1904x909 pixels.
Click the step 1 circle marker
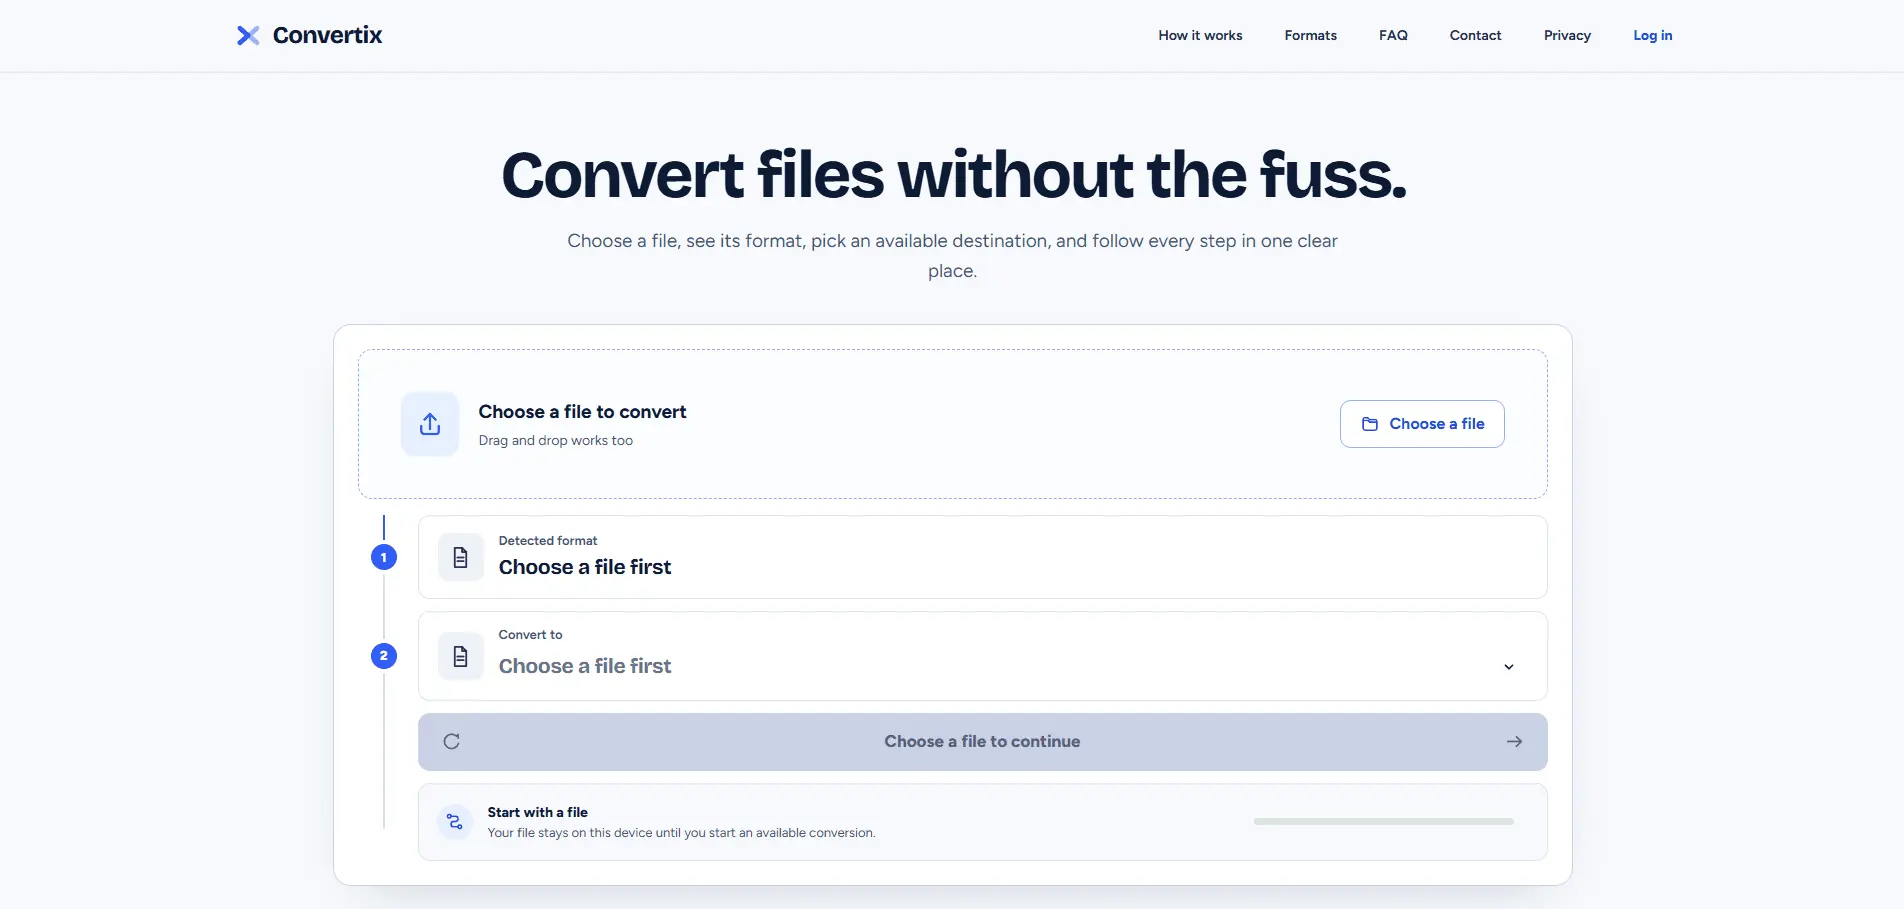(384, 557)
